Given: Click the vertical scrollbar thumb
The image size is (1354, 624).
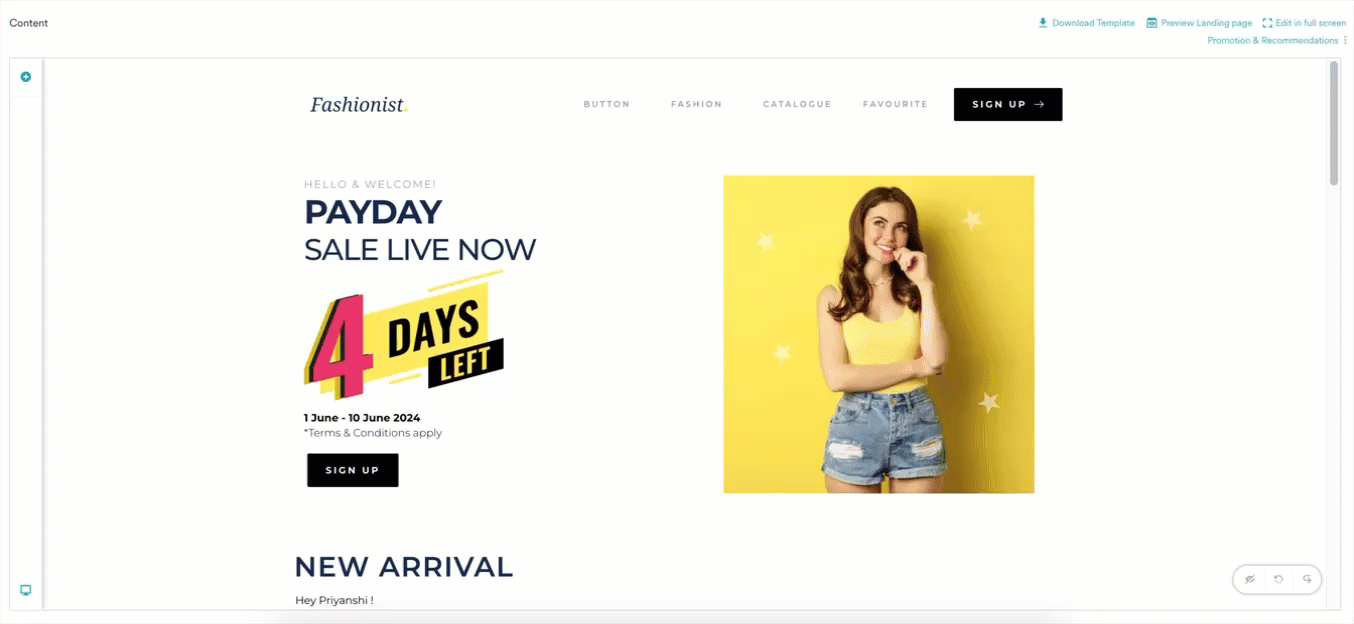Looking at the screenshot, I should pyautogui.click(x=1334, y=123).
